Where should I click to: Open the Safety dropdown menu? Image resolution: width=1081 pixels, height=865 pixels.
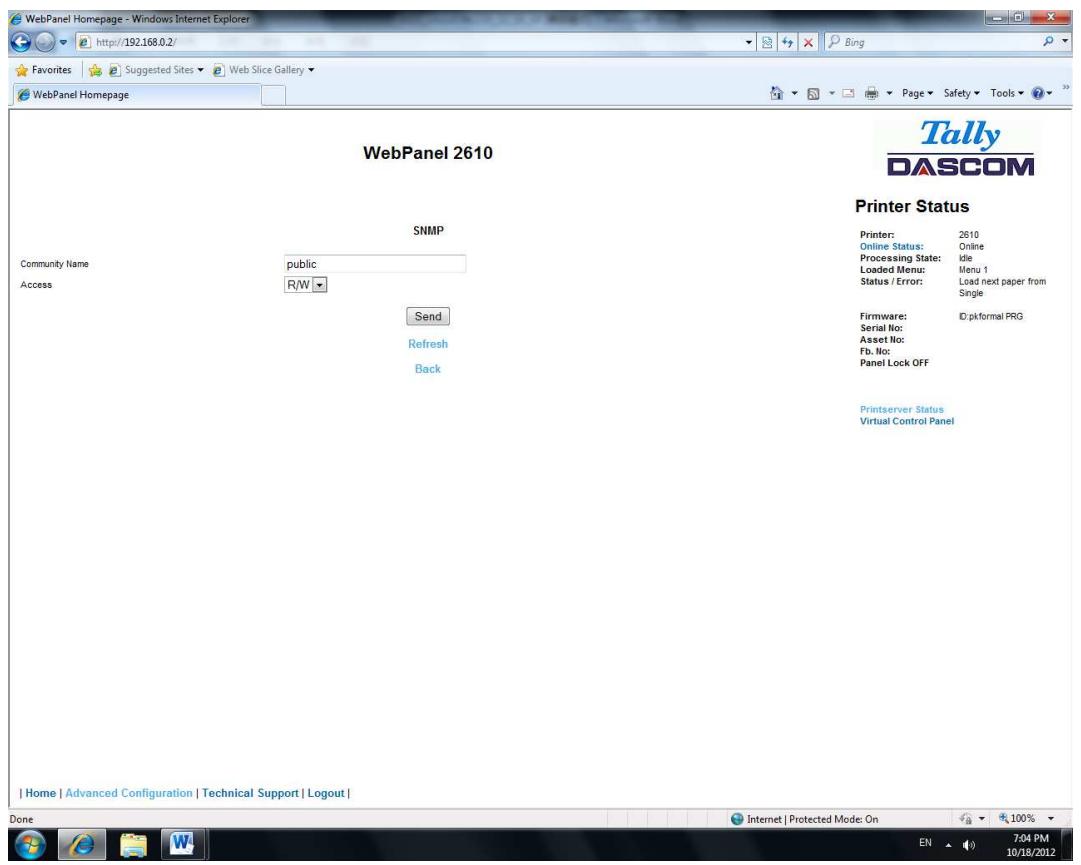[x=957, y=92]
